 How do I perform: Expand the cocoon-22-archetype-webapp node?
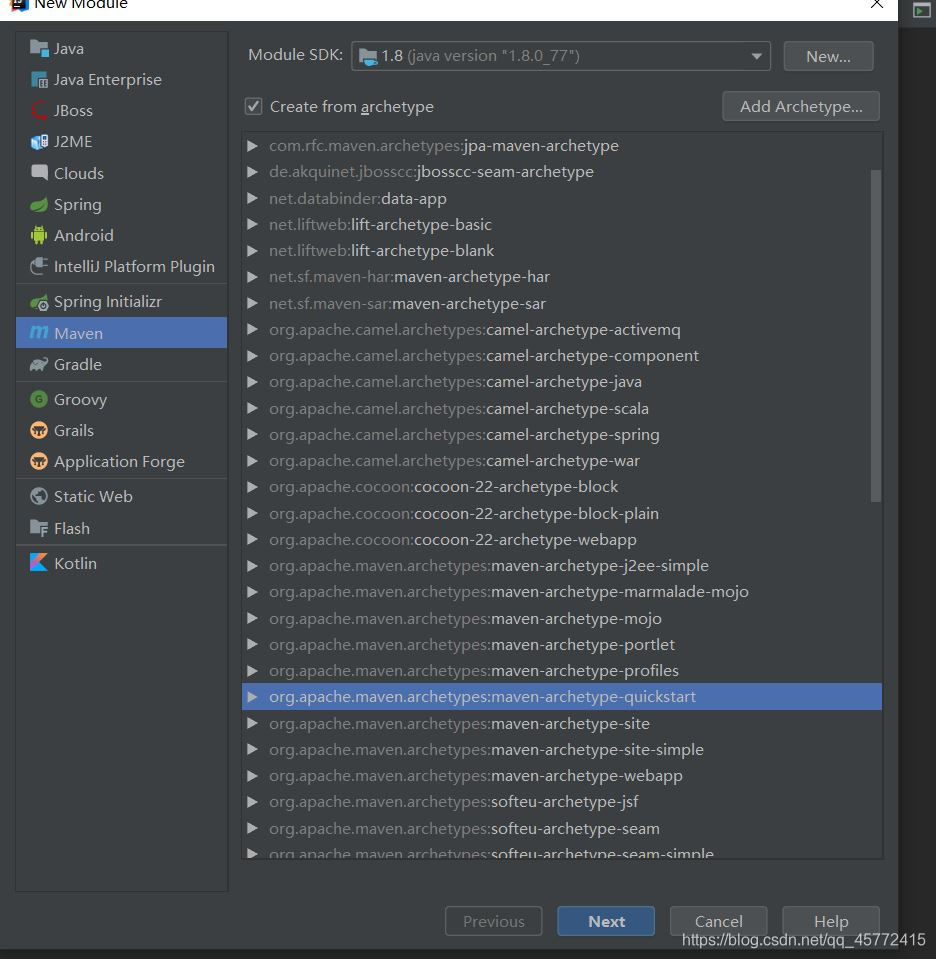pyautogui.click(x=252, y=539)
